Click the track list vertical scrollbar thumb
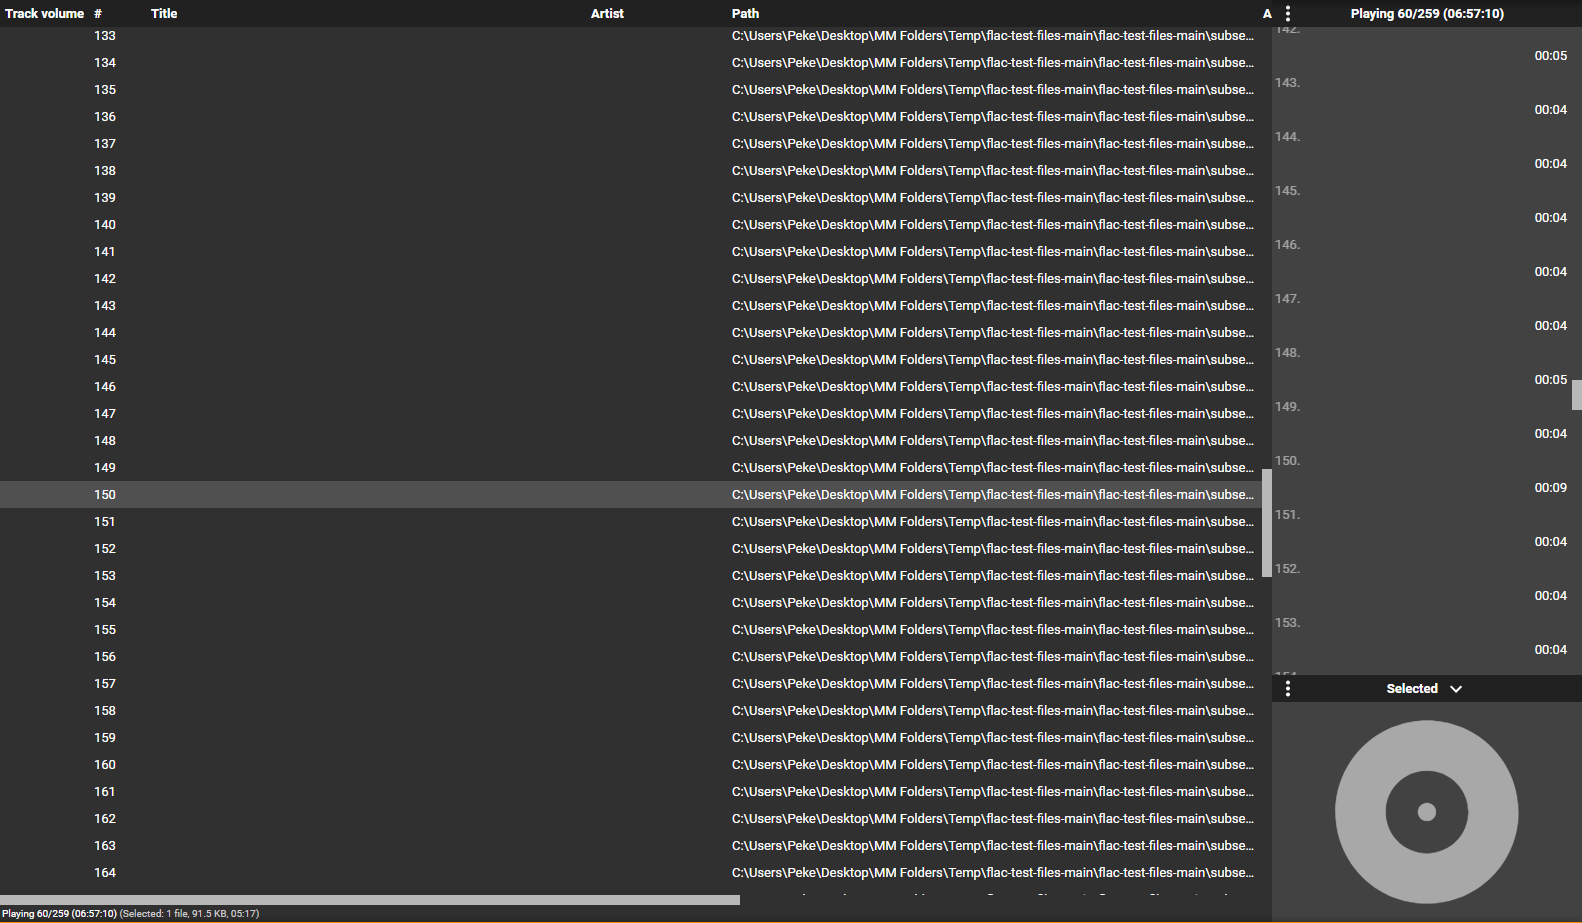The height and width of the screenshot is (923, 1582). coord(1267,522)
